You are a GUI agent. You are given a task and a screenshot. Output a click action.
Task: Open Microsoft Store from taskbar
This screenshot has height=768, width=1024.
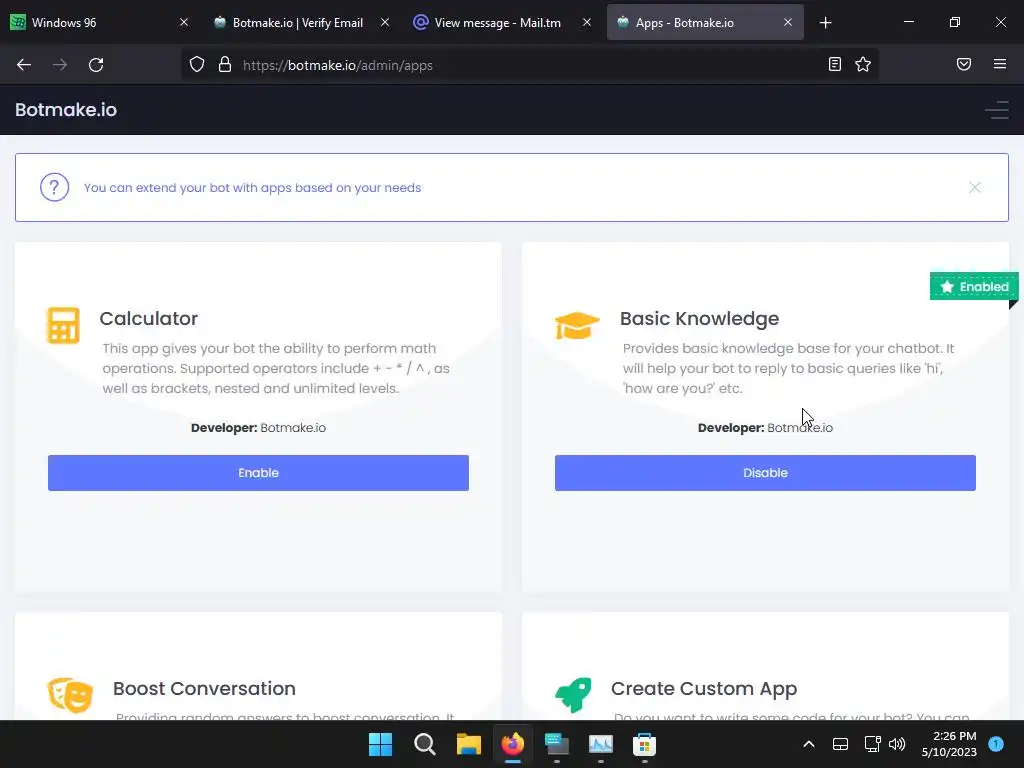pos(645,744)
